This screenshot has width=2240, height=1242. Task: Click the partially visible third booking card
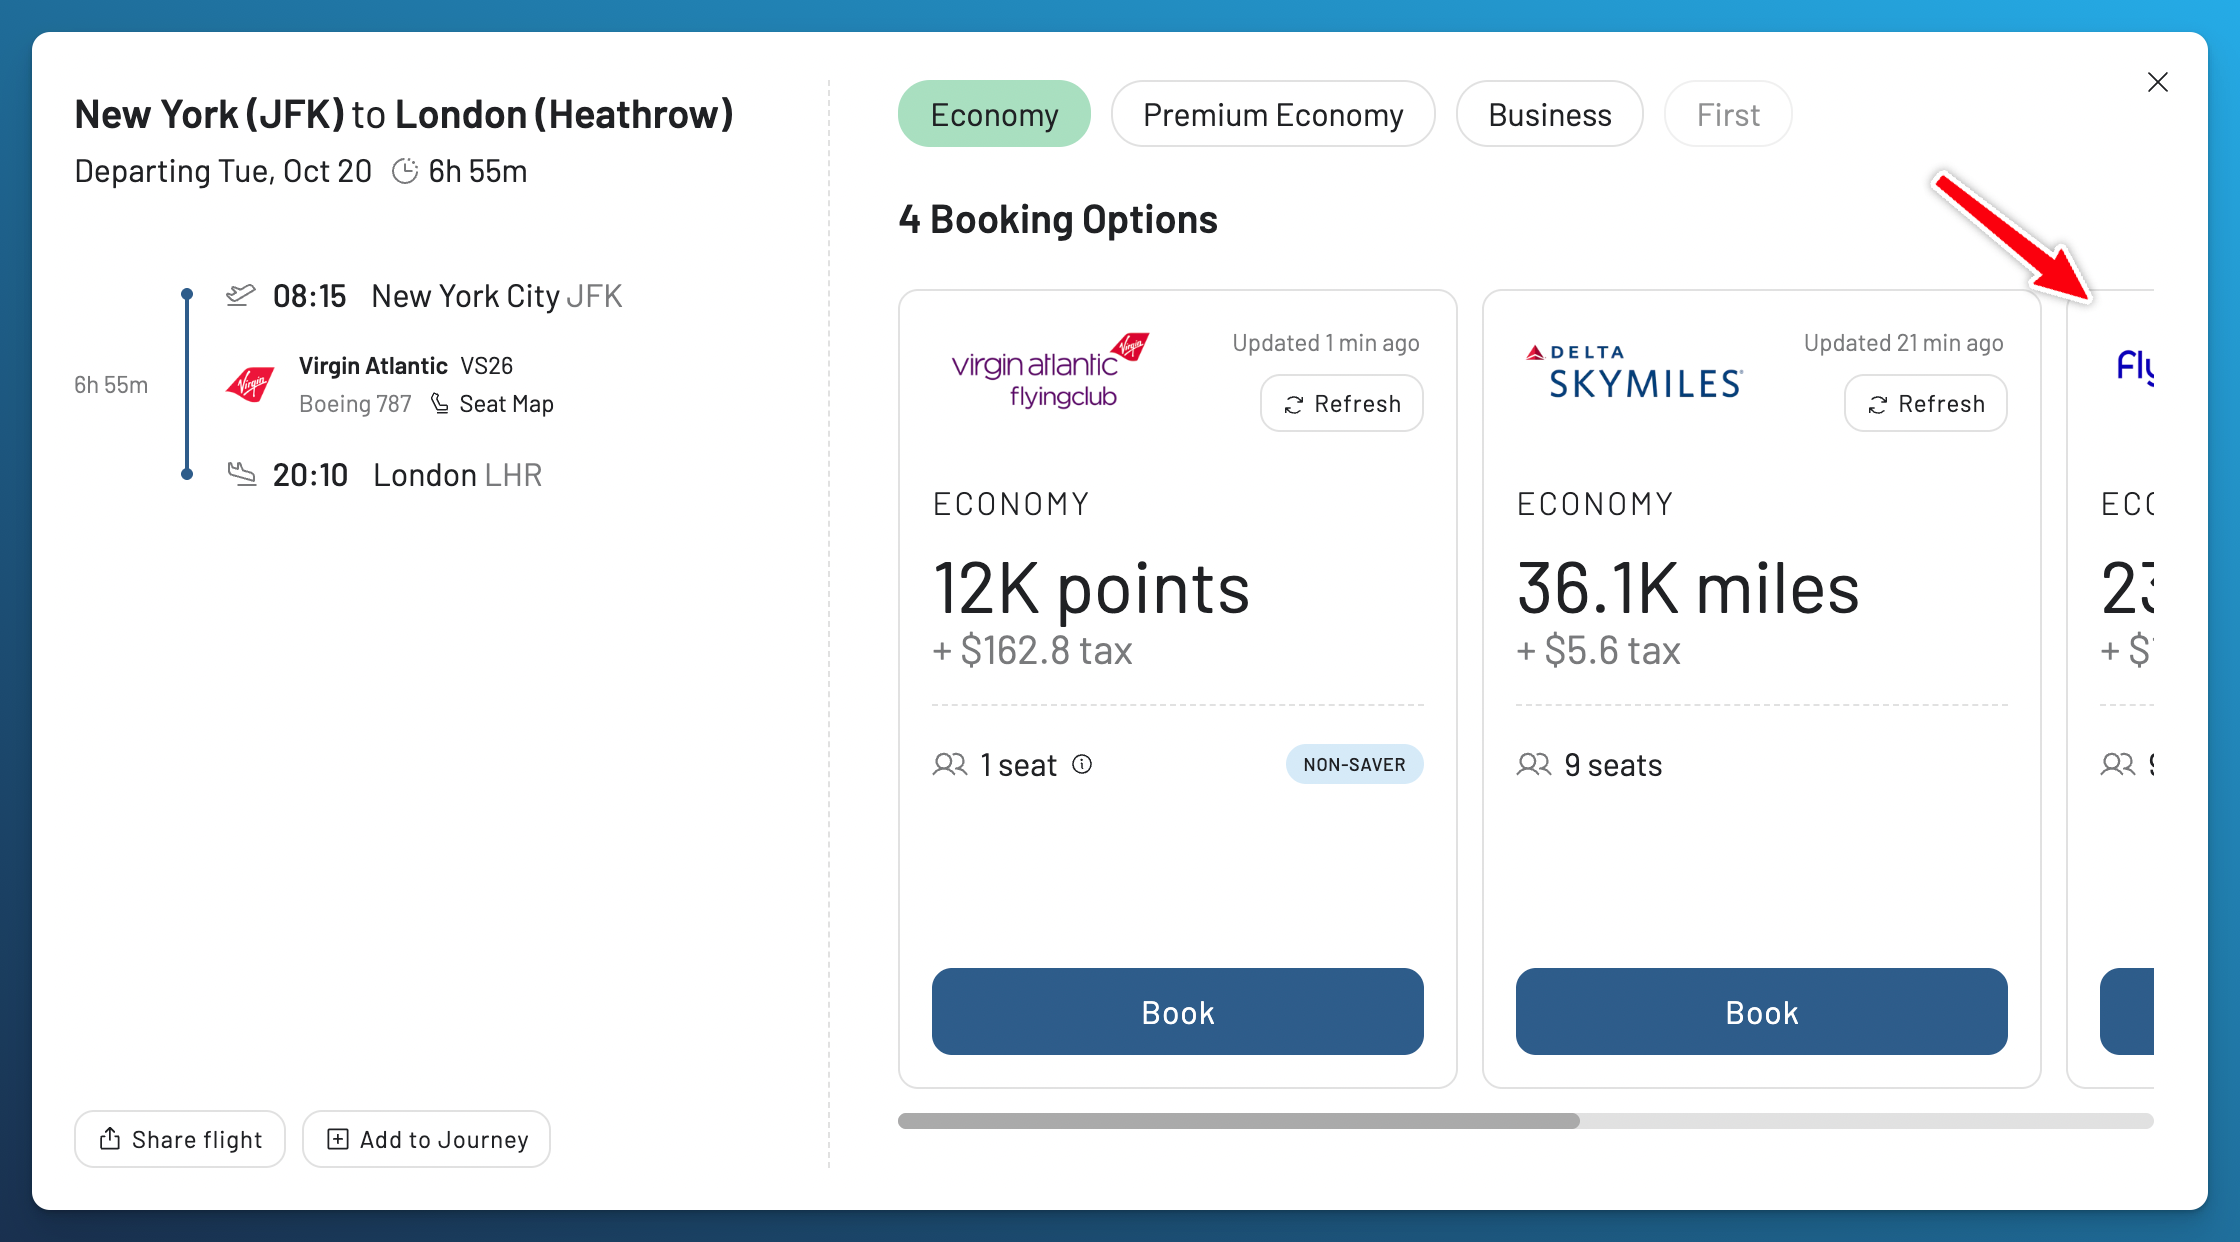pyautogui.click(x=2110, y=689)
